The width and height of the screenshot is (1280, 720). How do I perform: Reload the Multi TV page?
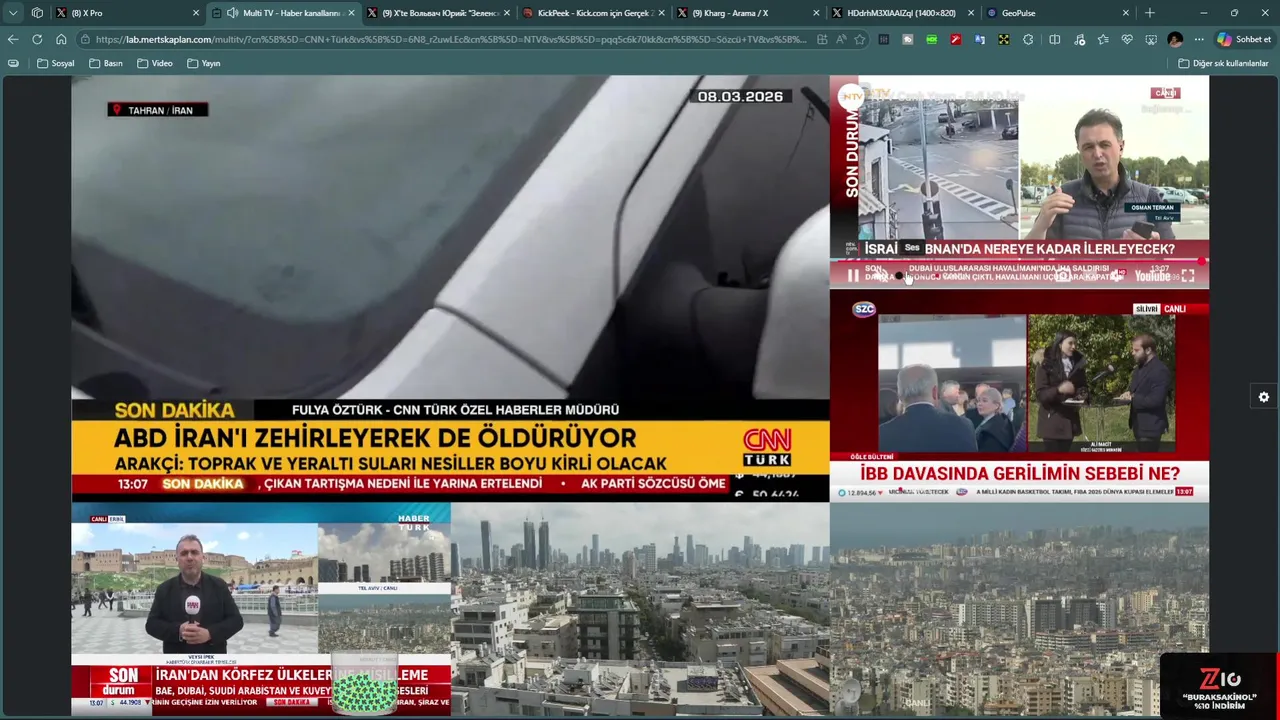37,39
